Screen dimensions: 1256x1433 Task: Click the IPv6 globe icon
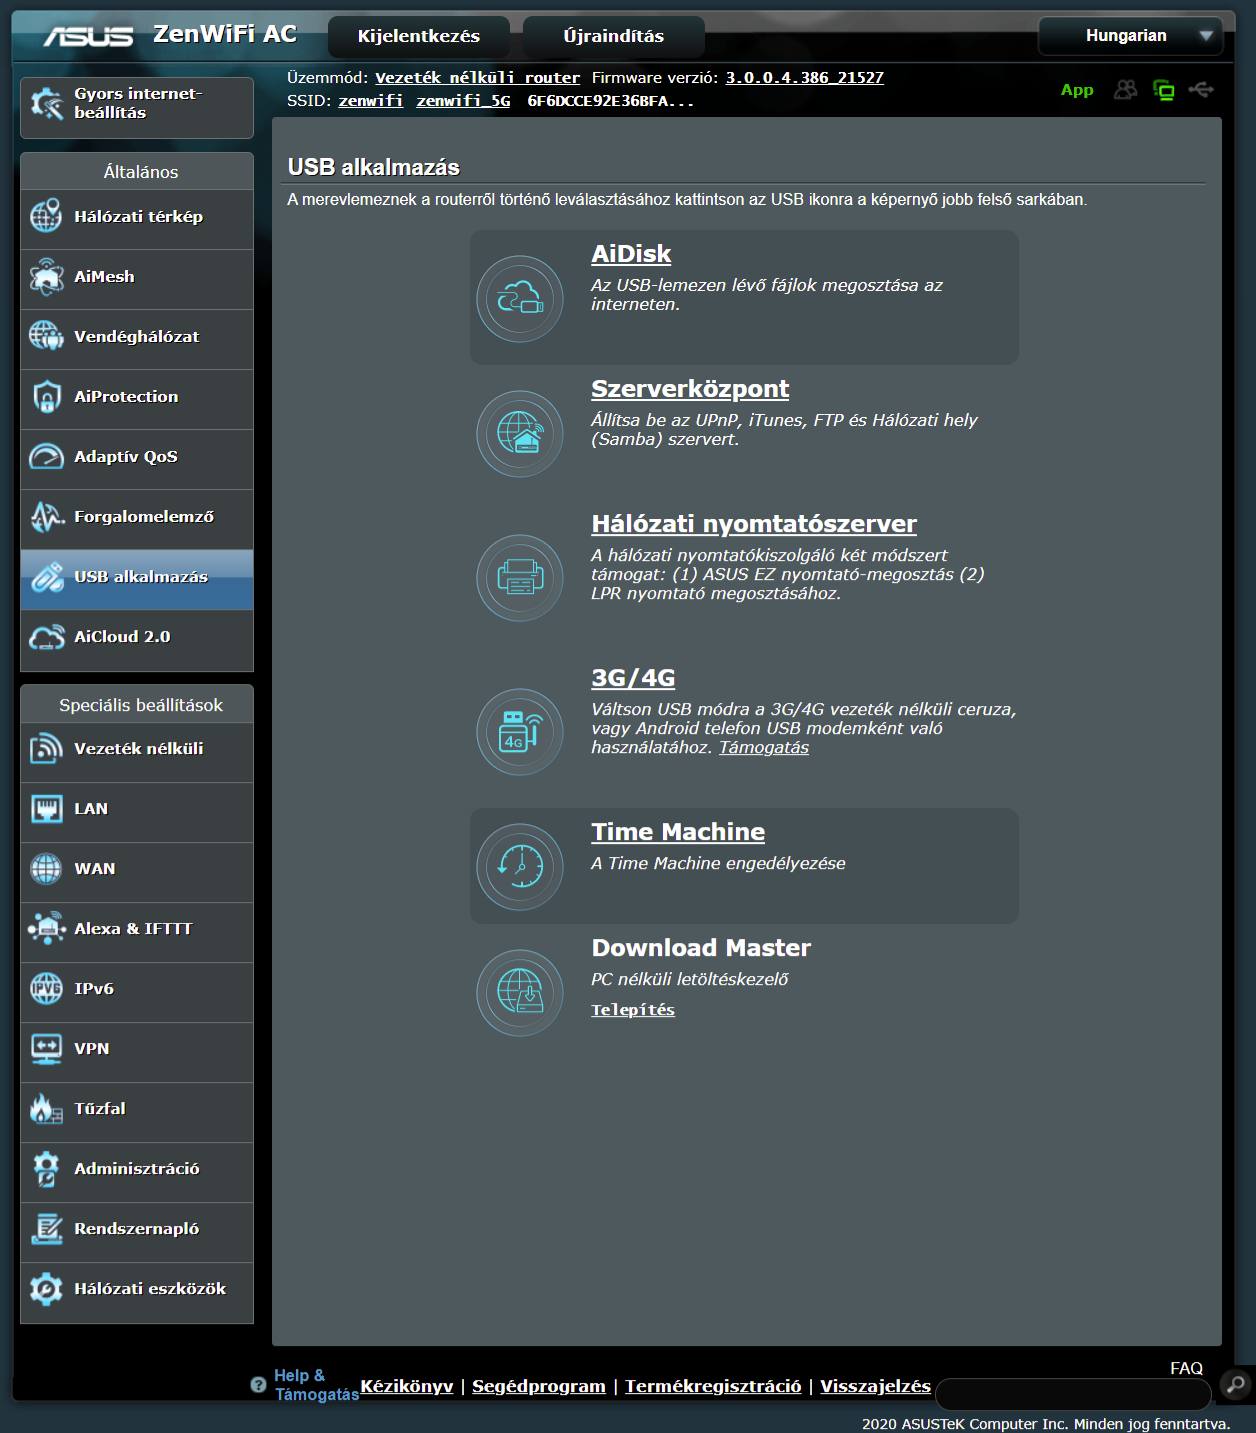[46, 988]
